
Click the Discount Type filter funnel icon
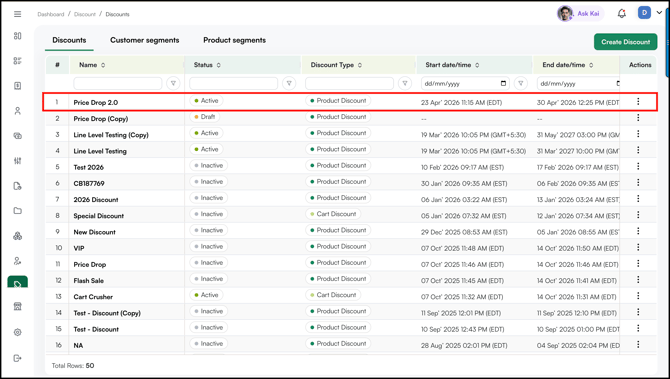point(405,83)
